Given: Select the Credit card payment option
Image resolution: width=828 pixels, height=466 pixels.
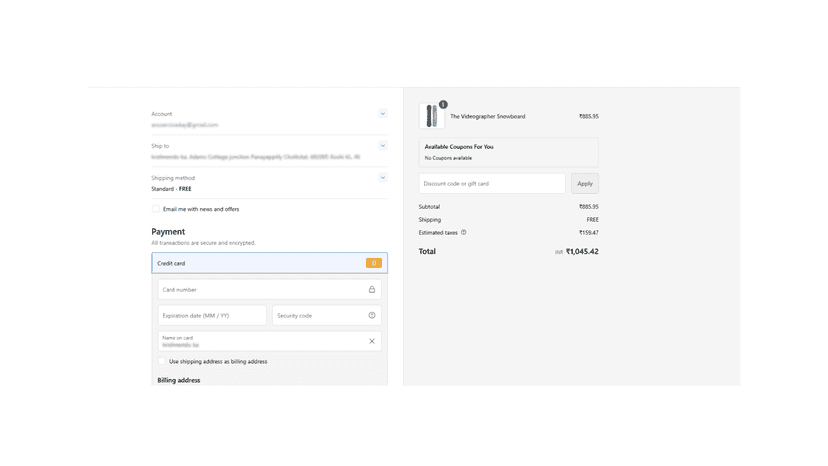Looking at the screenshot, I should (269, 263).
